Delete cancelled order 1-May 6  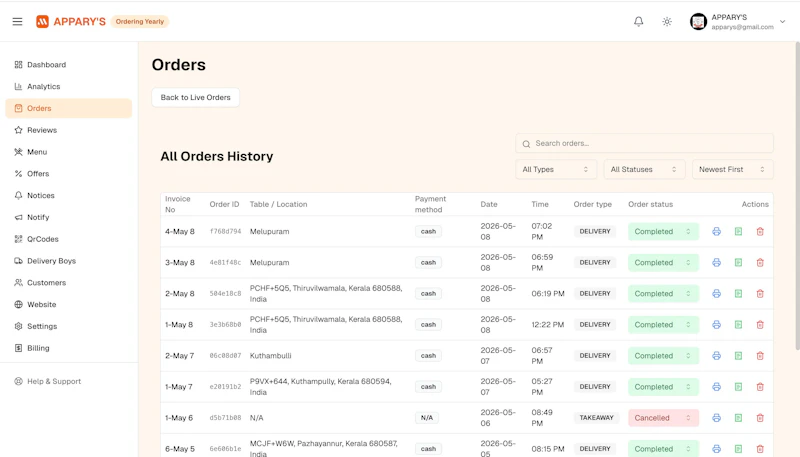(x=760, y=418)
